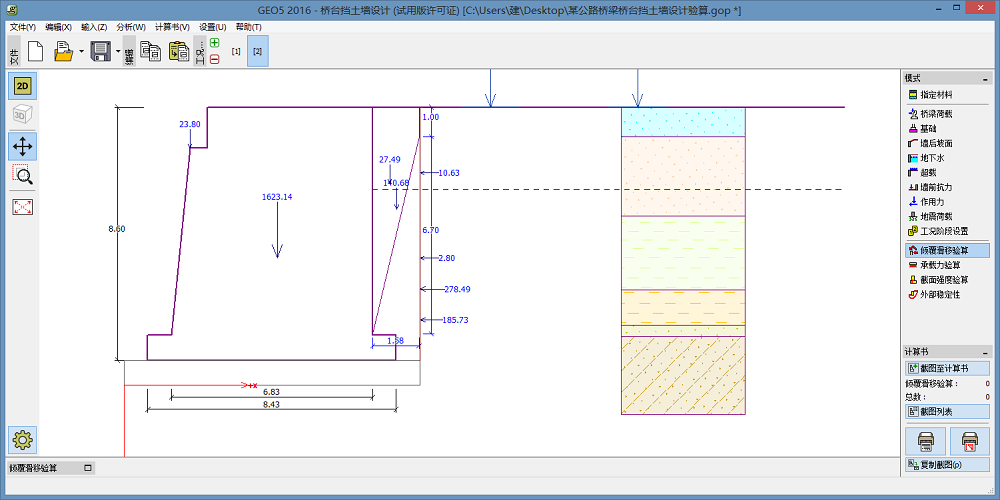Screen dimensions: 1000x500
Task: Toggle the 2D view mode button
Action: click(22, 86)
